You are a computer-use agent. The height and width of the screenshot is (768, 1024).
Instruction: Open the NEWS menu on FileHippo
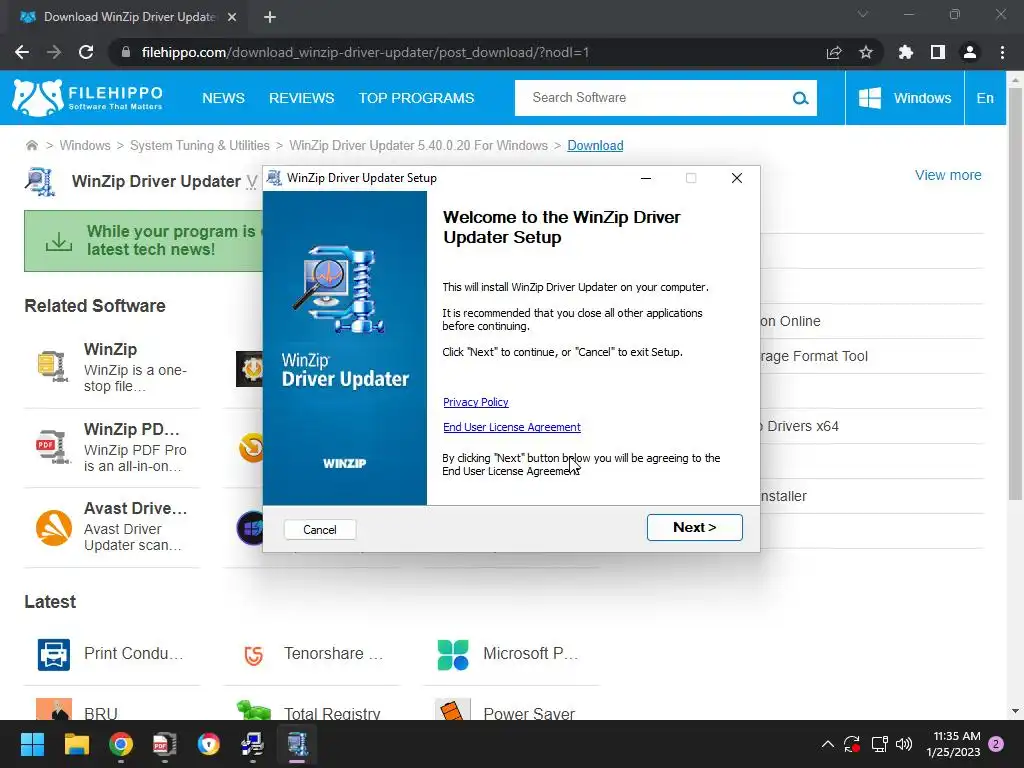(223, 98)
